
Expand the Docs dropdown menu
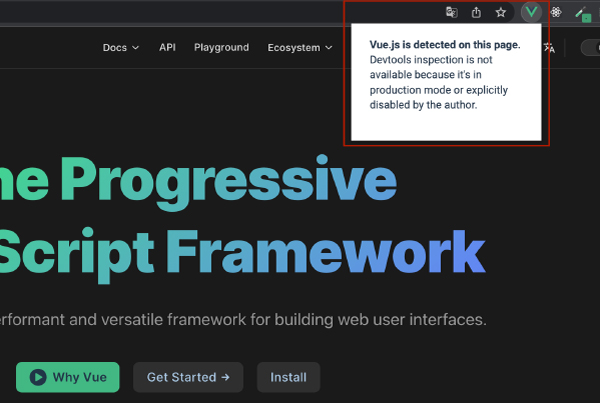click(x=121, y=47)
